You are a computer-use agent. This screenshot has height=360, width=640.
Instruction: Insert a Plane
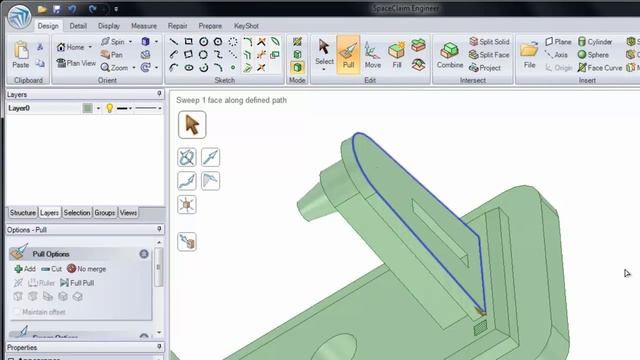pyautogui.click(x=558, y=42)
